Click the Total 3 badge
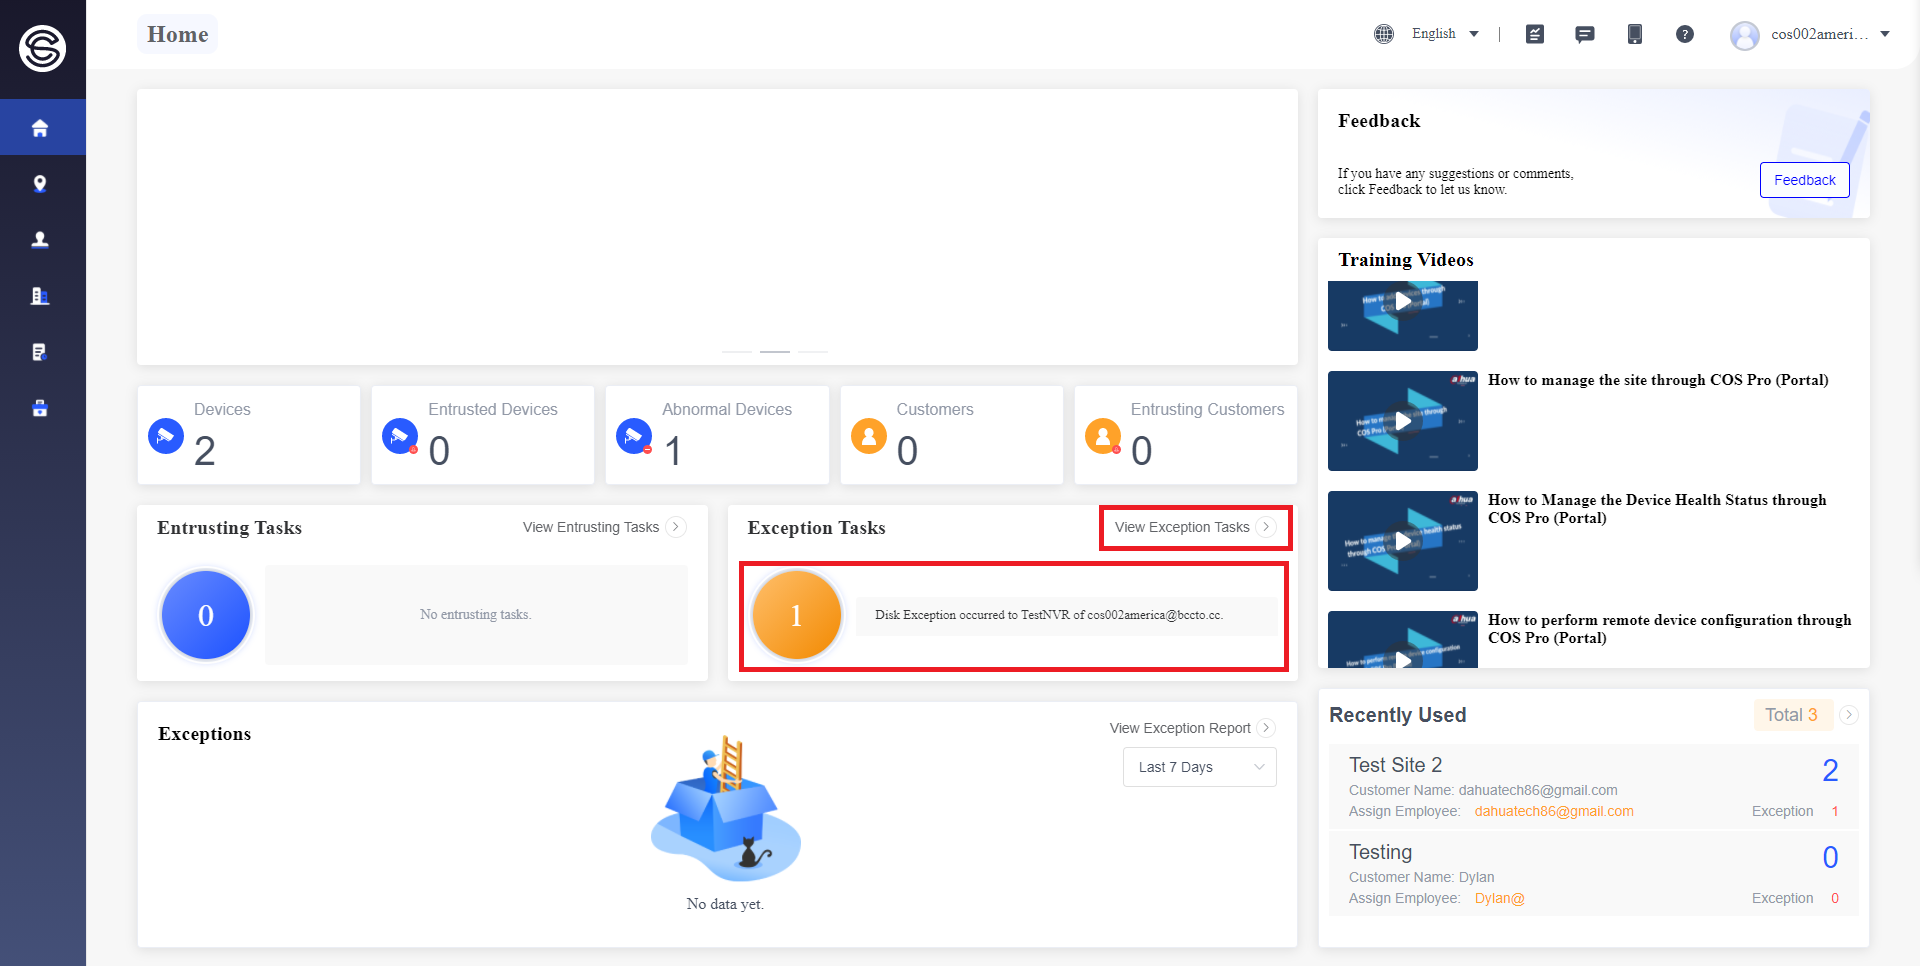The image size is (1920, 966). pyautogui.click(x=1792, y=715)
